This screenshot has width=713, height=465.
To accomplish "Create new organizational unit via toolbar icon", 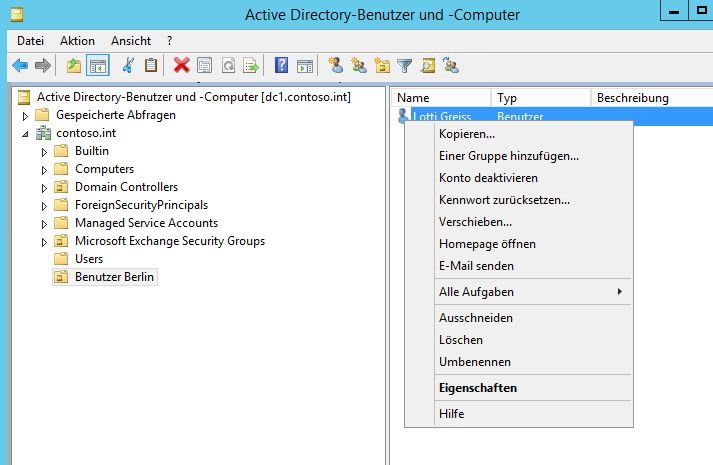I will click(382, 66).
